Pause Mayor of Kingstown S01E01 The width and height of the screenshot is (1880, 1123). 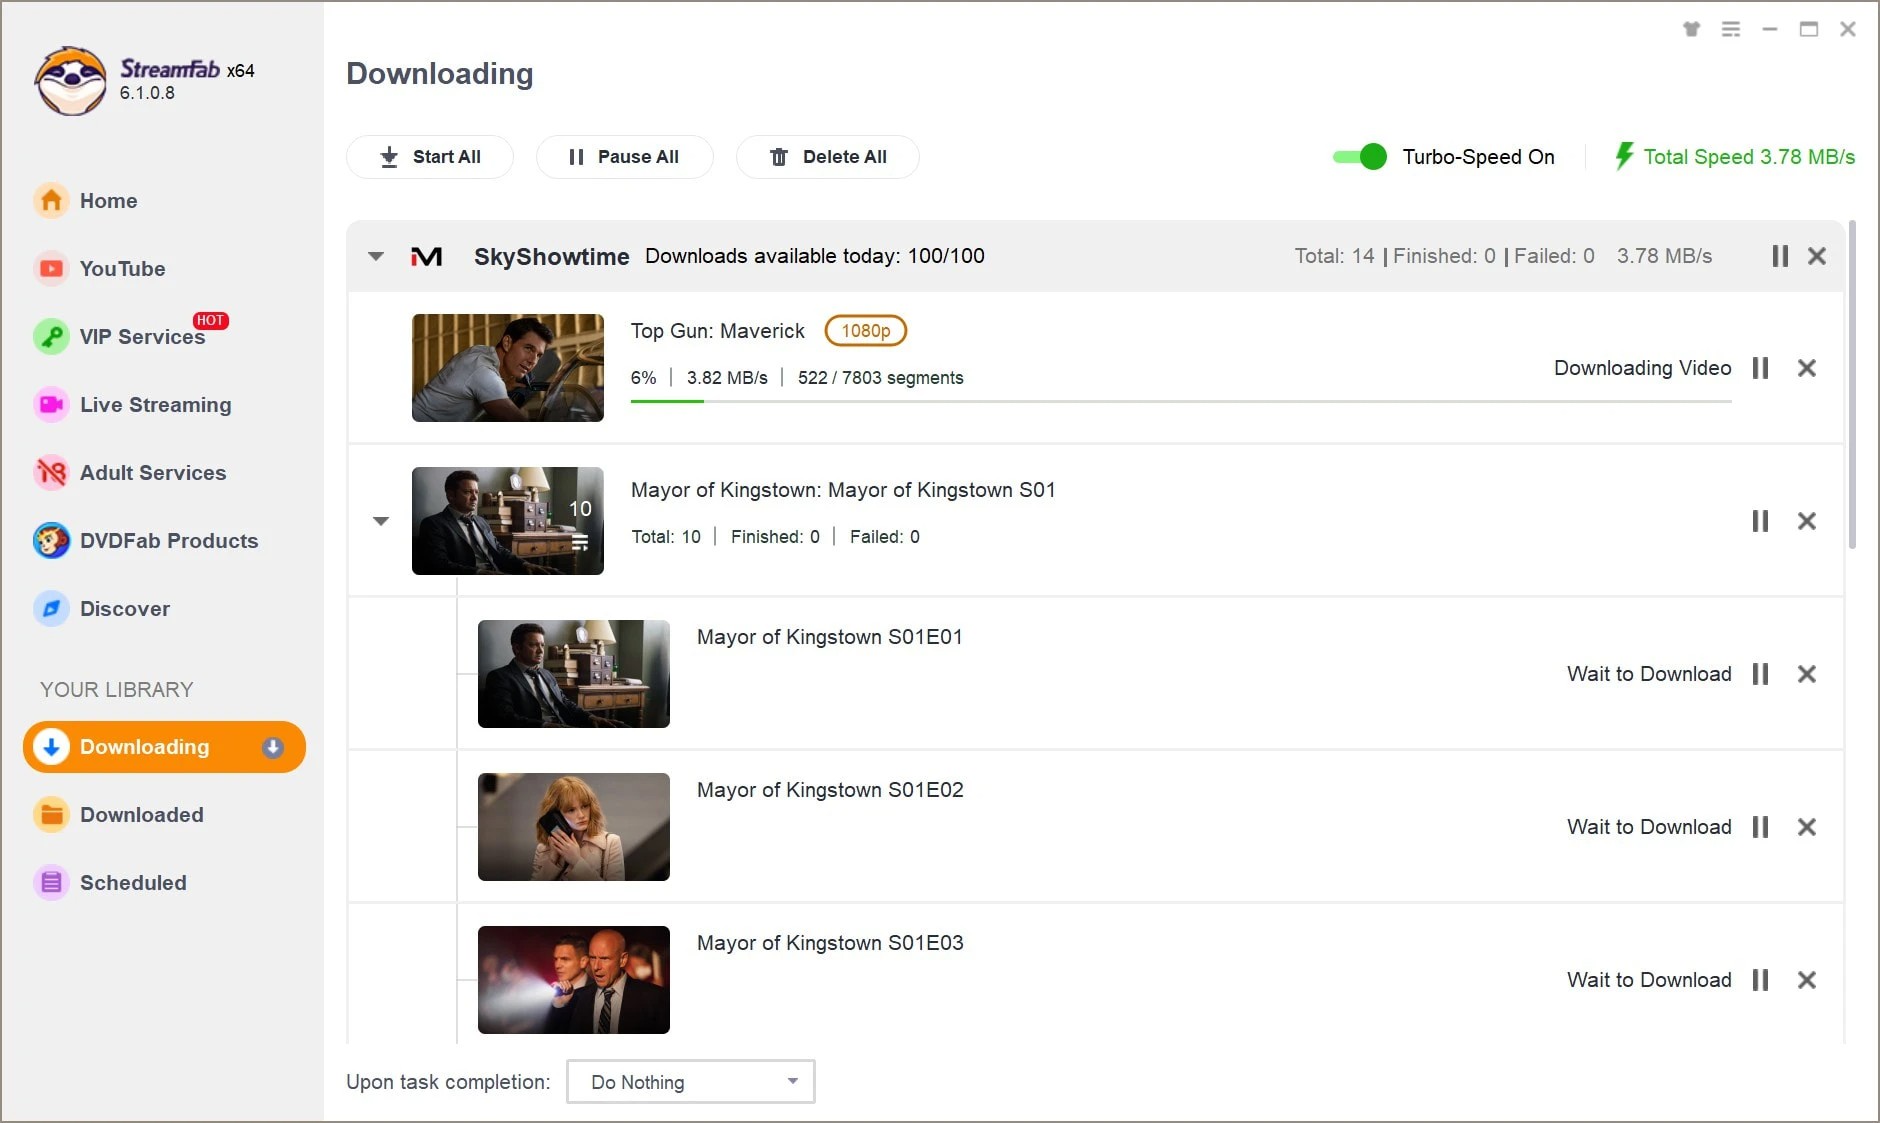[x=1760, y=674]
